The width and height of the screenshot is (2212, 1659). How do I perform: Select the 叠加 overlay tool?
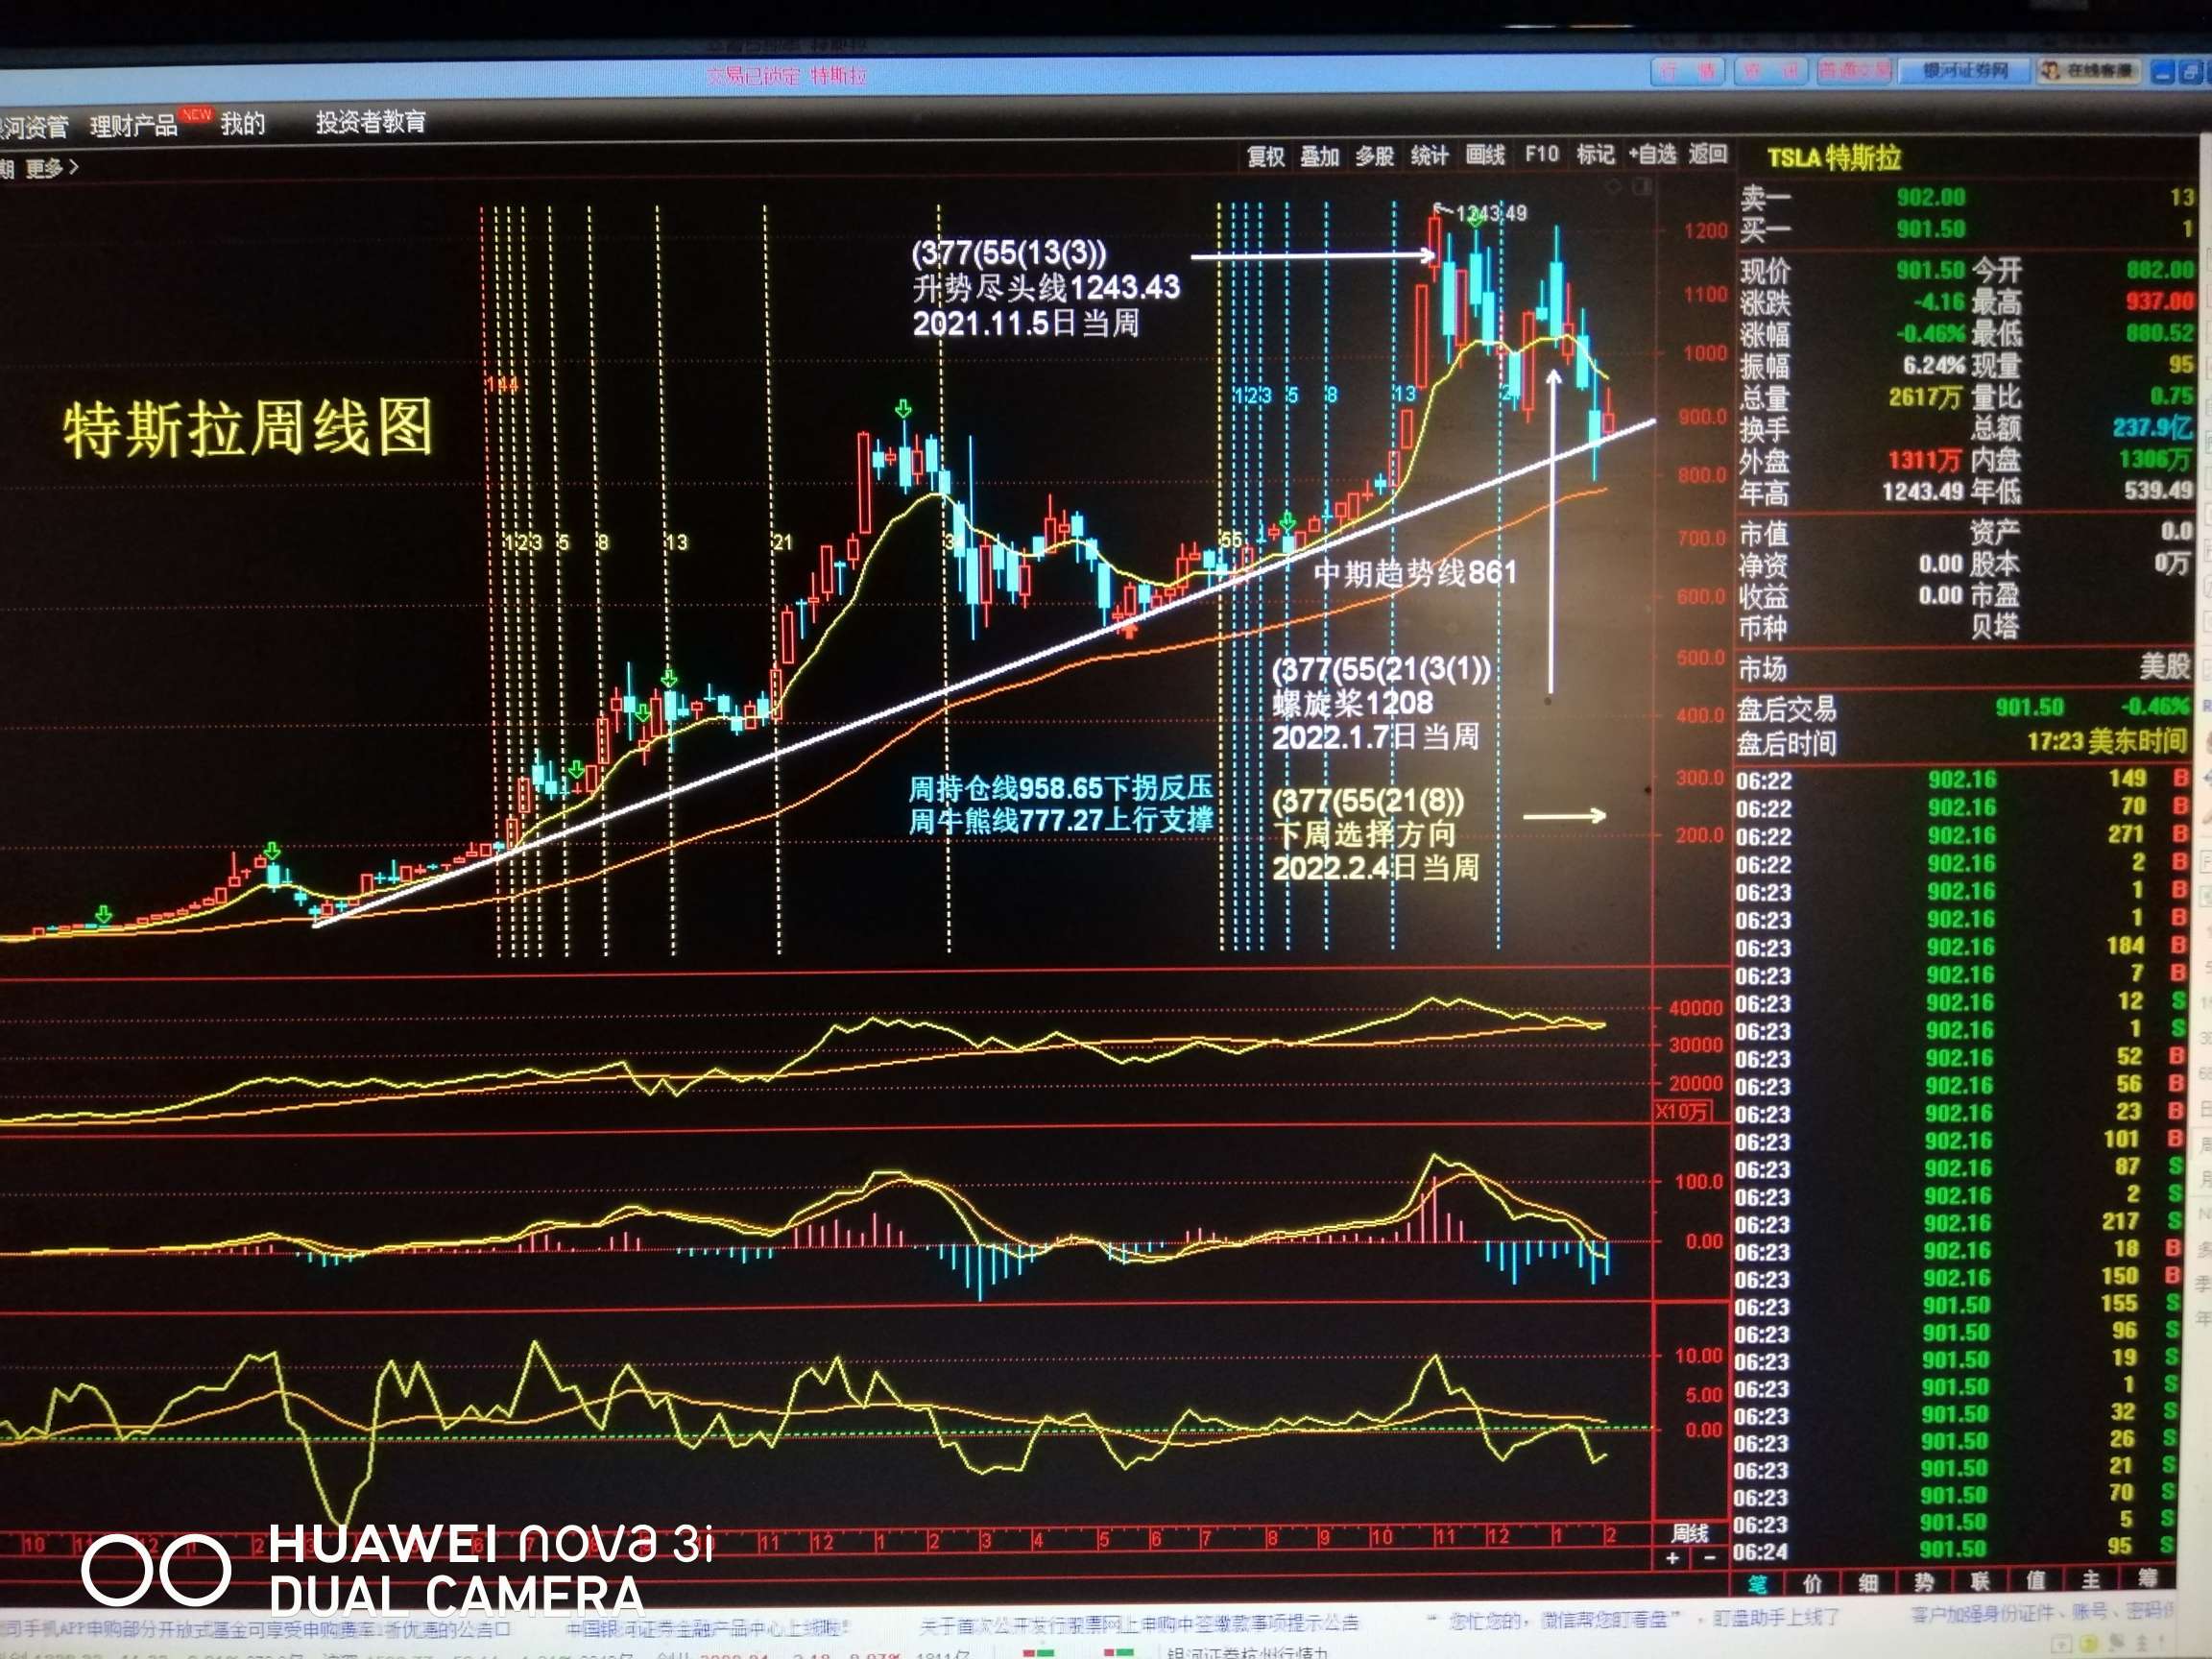point(1319,156)
